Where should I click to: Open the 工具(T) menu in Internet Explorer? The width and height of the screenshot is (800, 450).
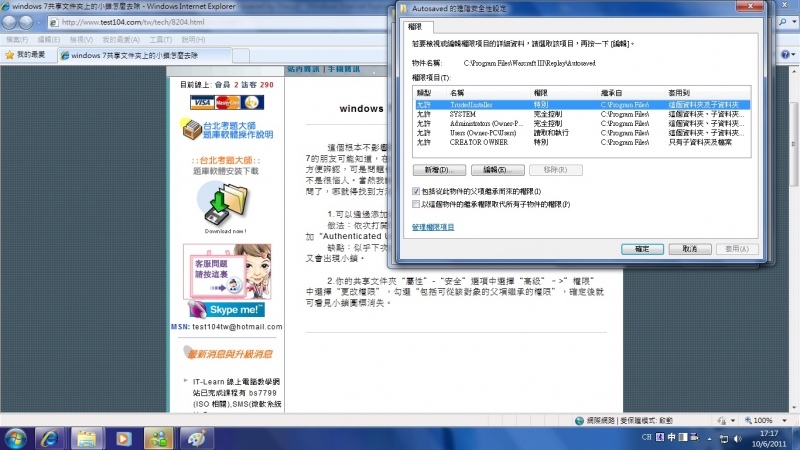160,39
